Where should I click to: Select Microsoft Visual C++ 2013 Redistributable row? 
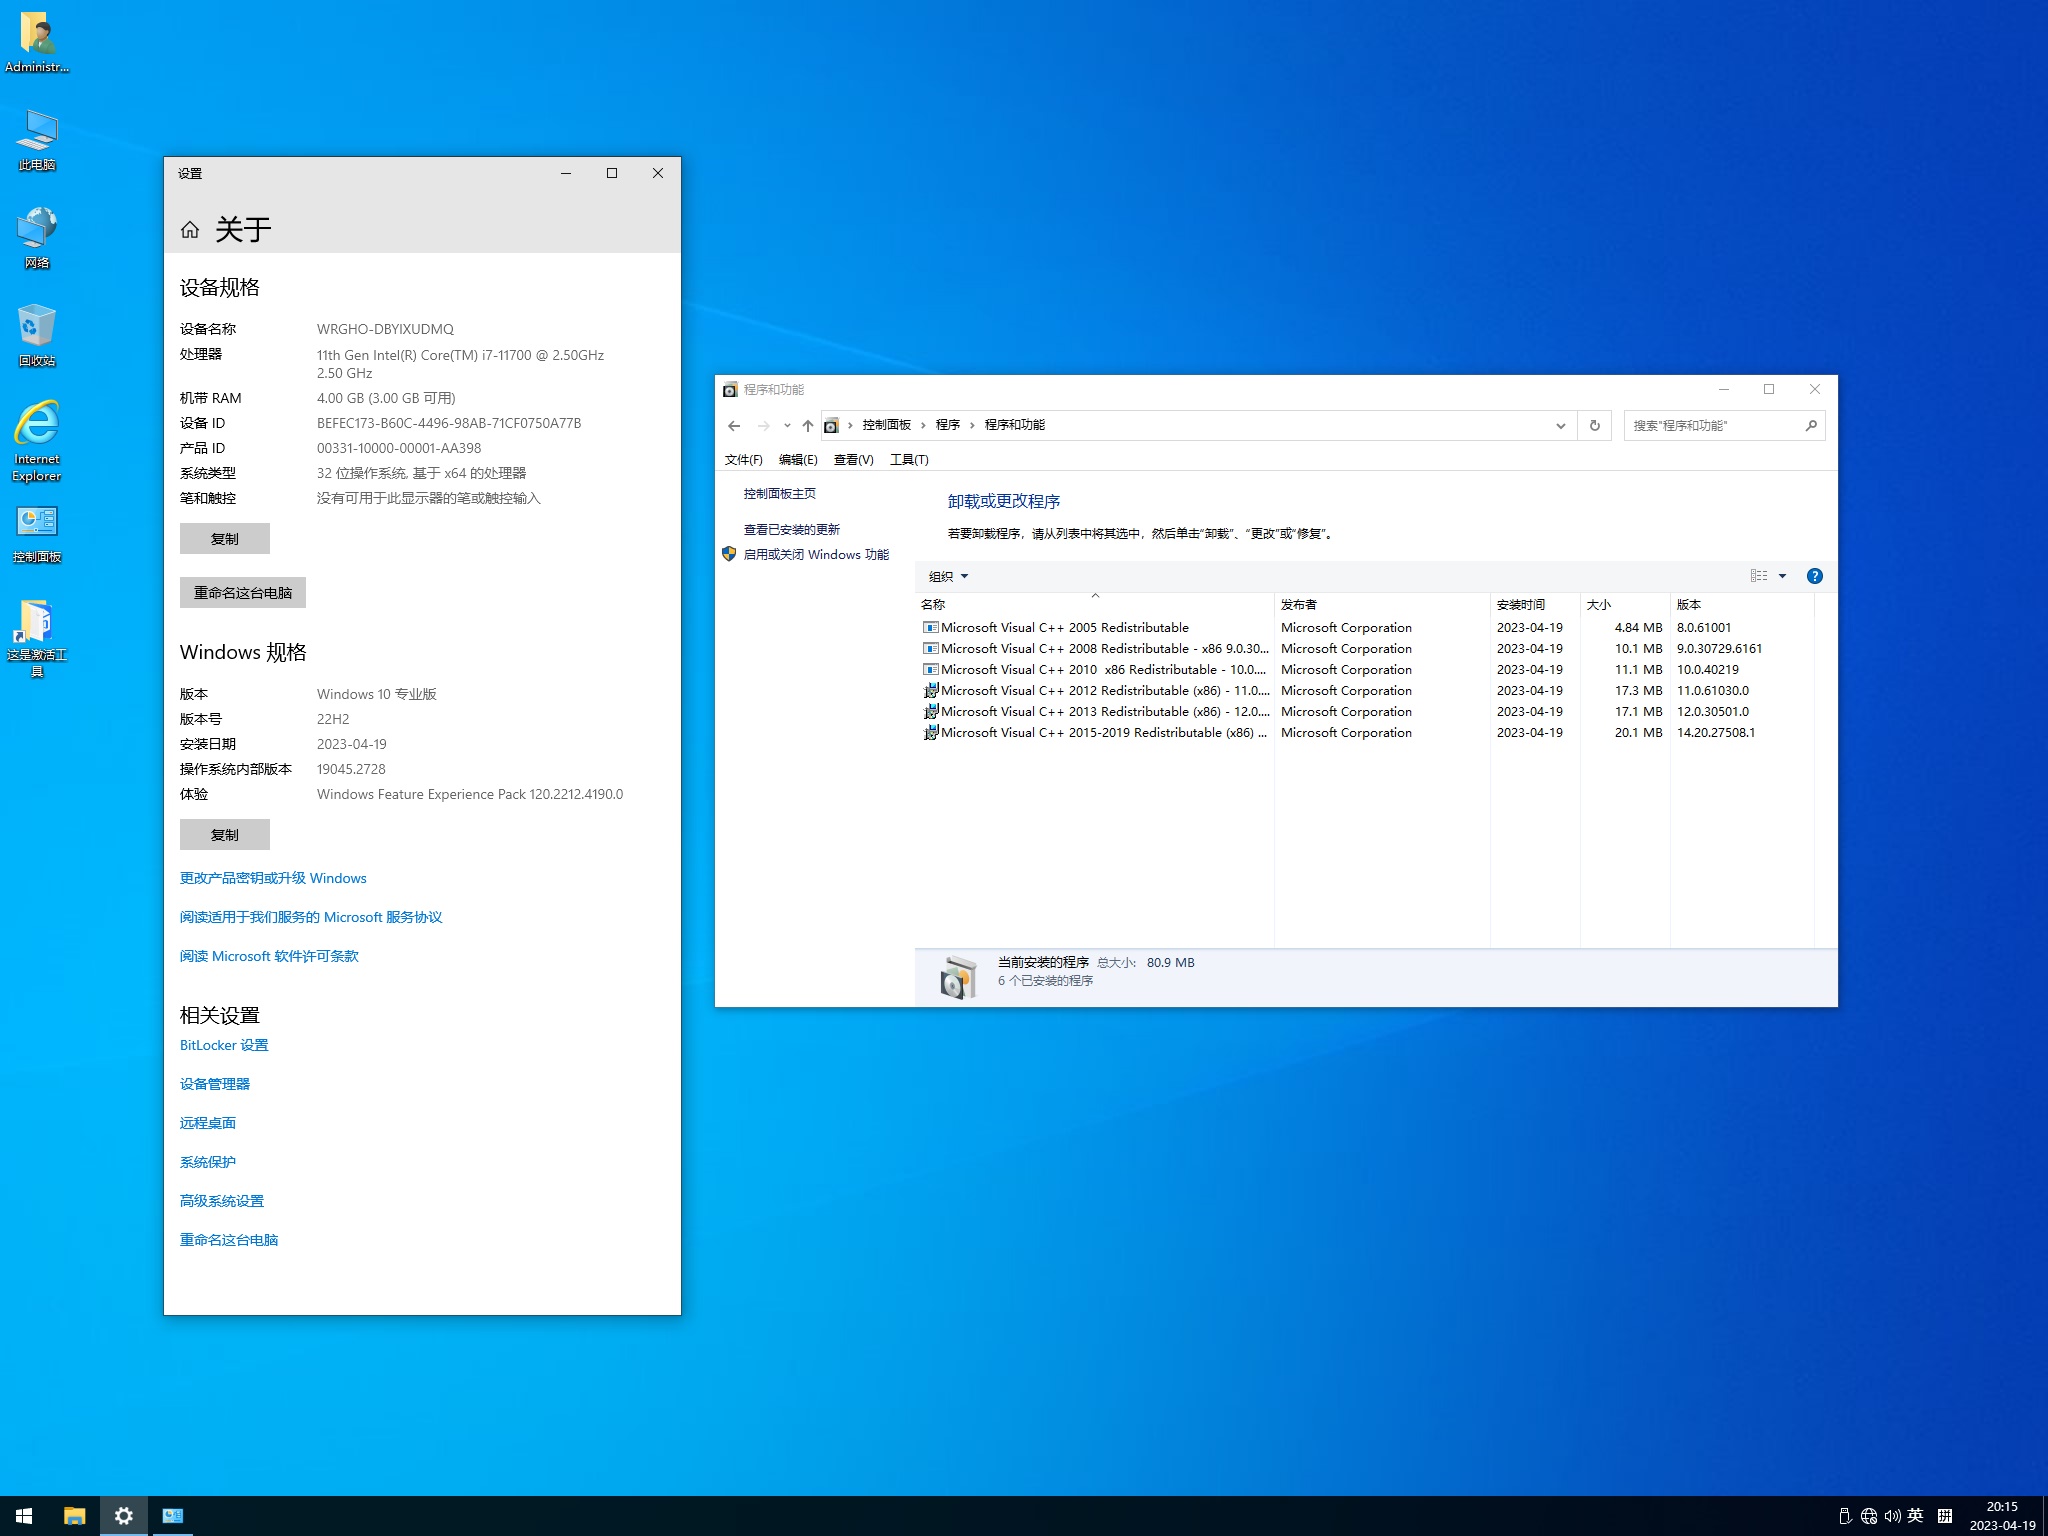(x=1365, y=712)
